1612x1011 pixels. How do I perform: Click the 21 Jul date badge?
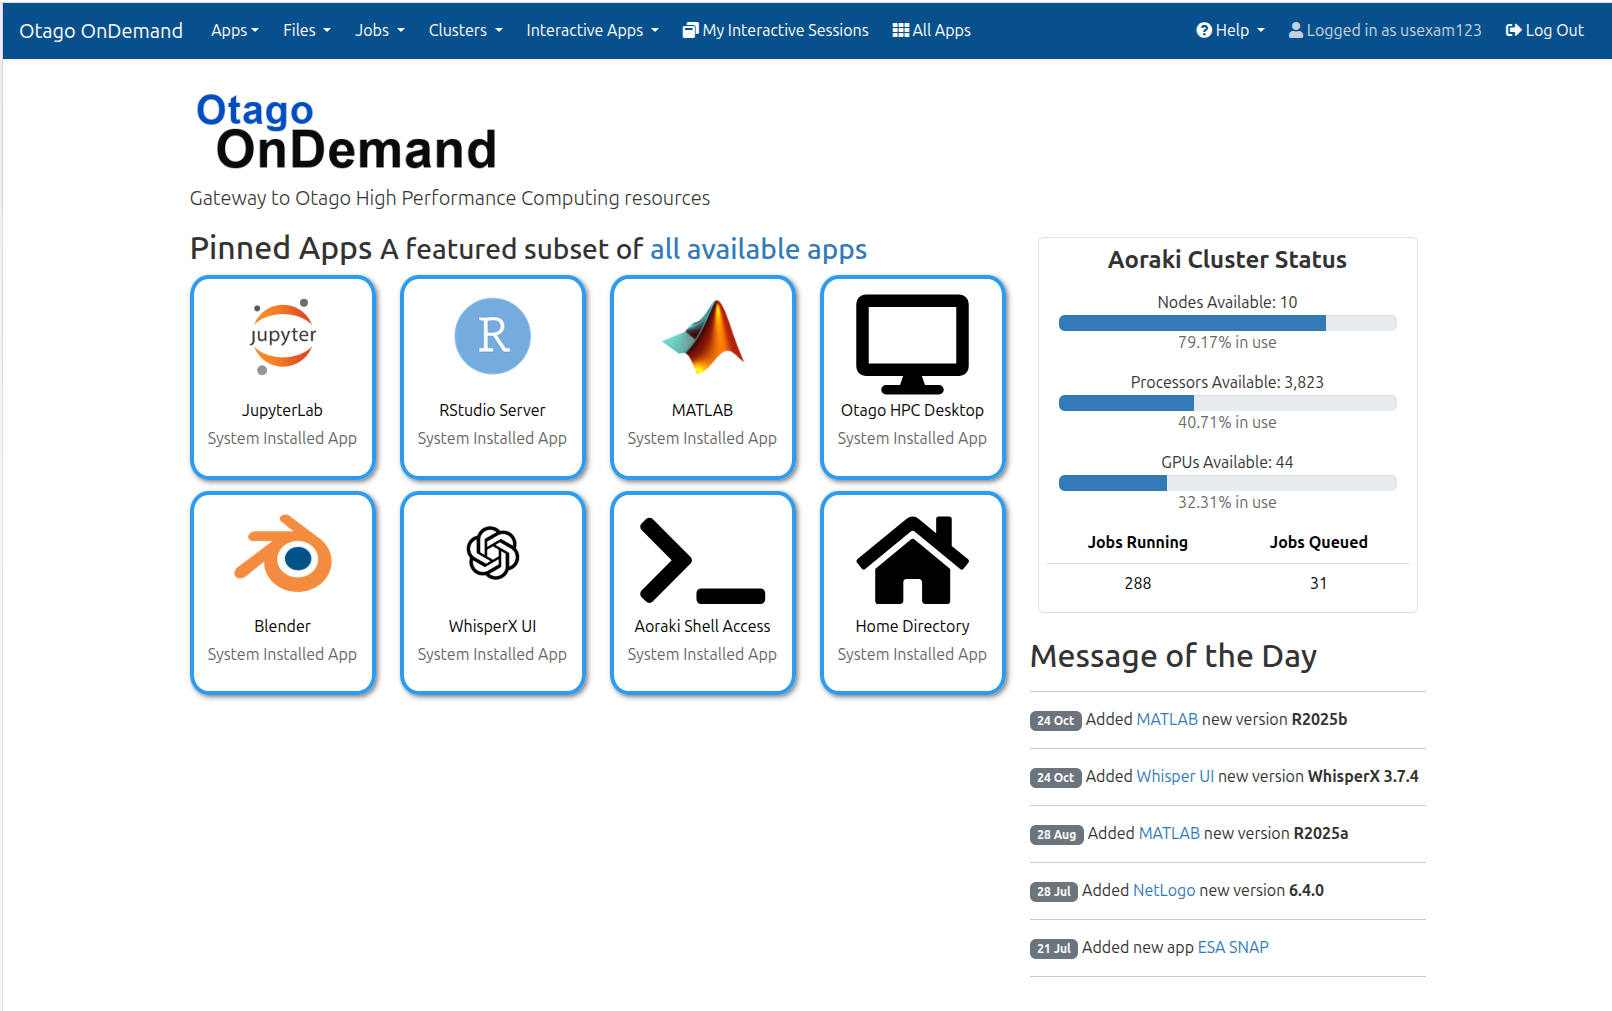[x=1054, y=948]
